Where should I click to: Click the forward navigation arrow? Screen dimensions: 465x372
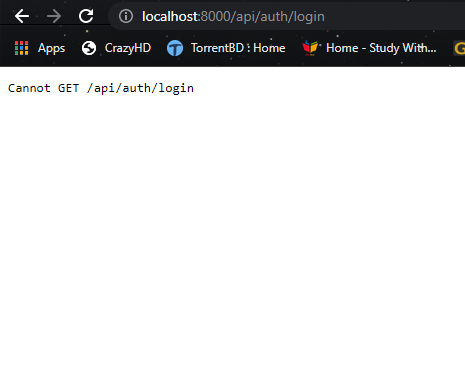point(54,16)
